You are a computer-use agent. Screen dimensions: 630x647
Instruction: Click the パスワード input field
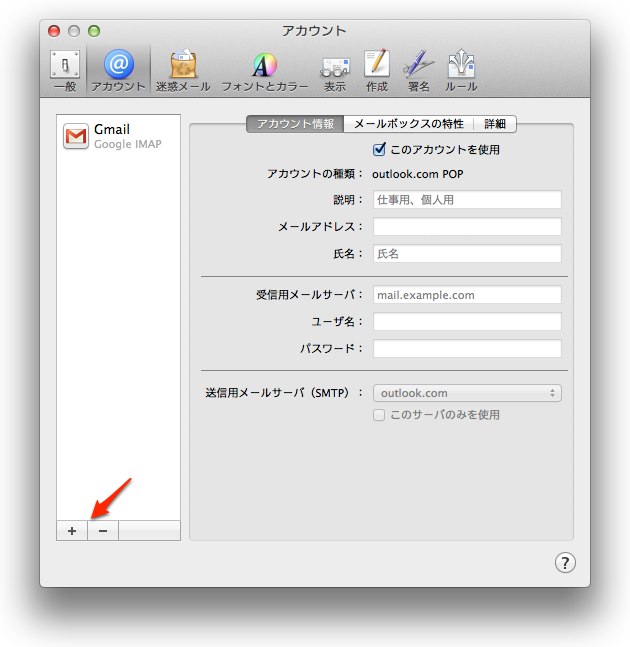click(467, 349)
